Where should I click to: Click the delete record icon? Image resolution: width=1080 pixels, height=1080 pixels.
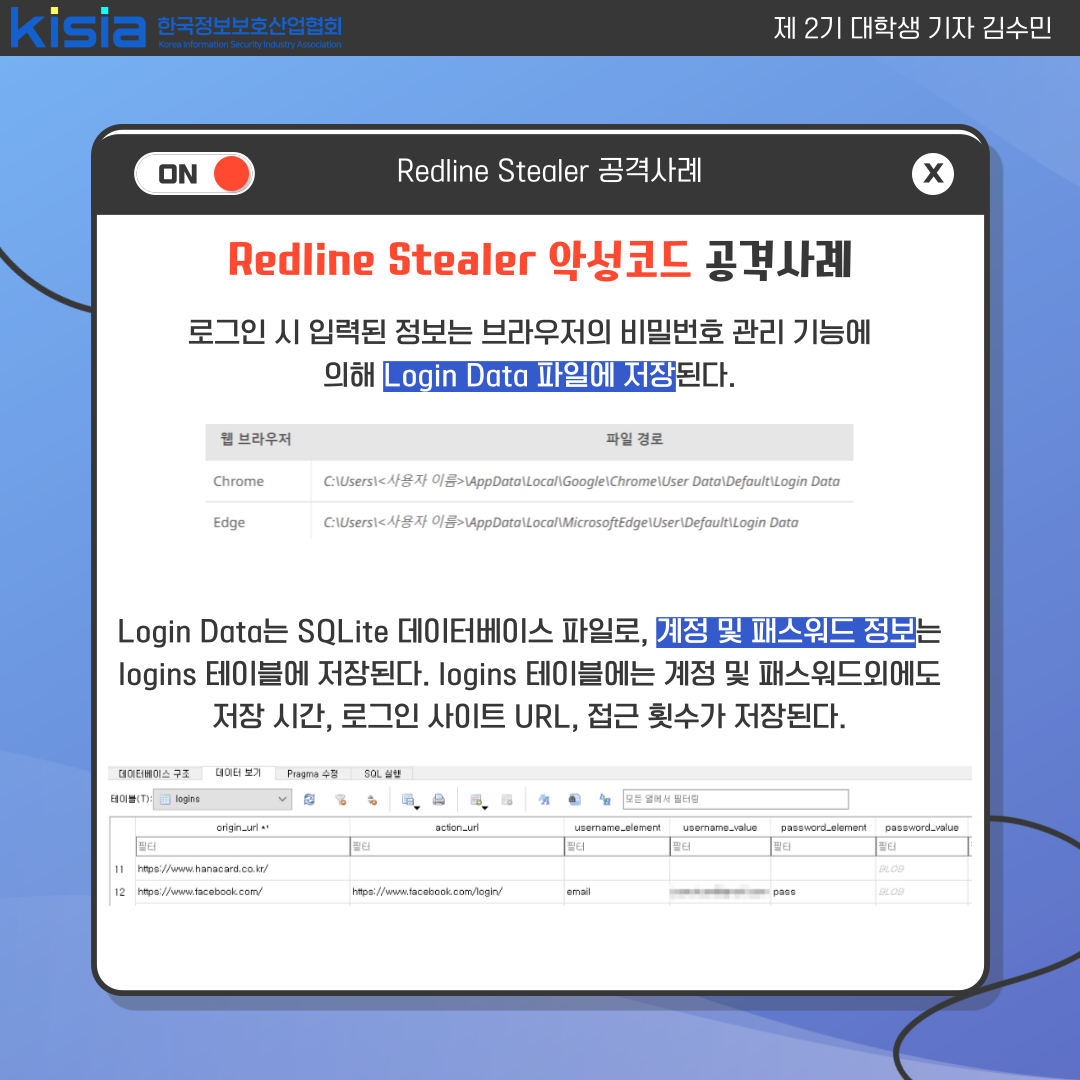click(x=507, y=799)
